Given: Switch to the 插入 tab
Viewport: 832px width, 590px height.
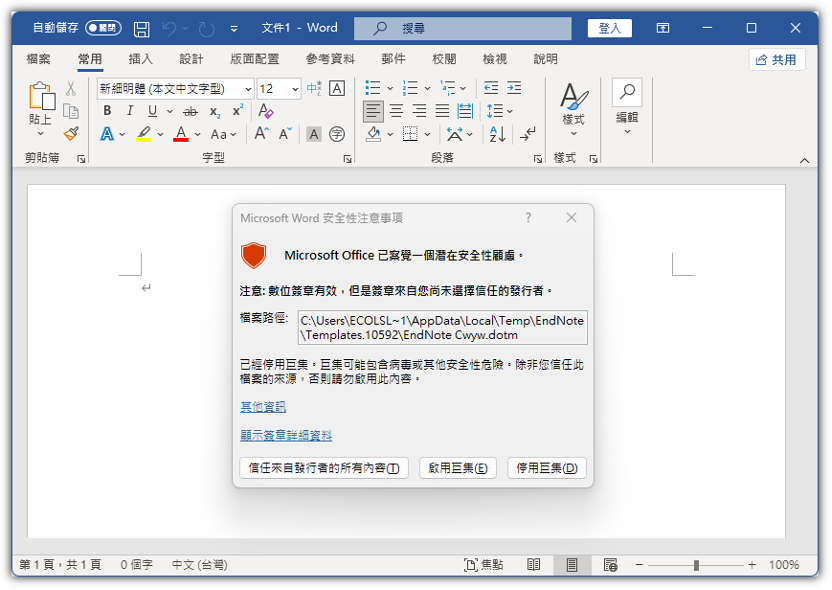Looking at the screenshot, I should 141,59.
